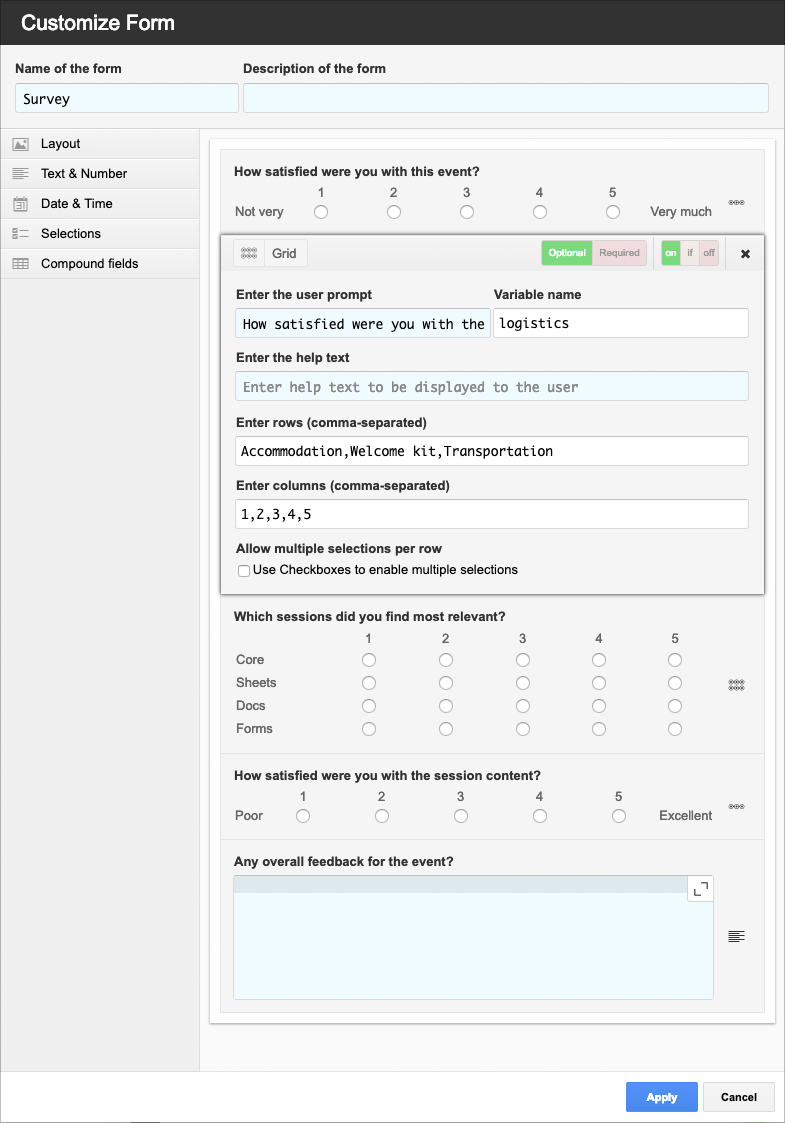Select the 'Any overall feedback for the event?' question
785x1123 pixels.
(x=344, y=862)
